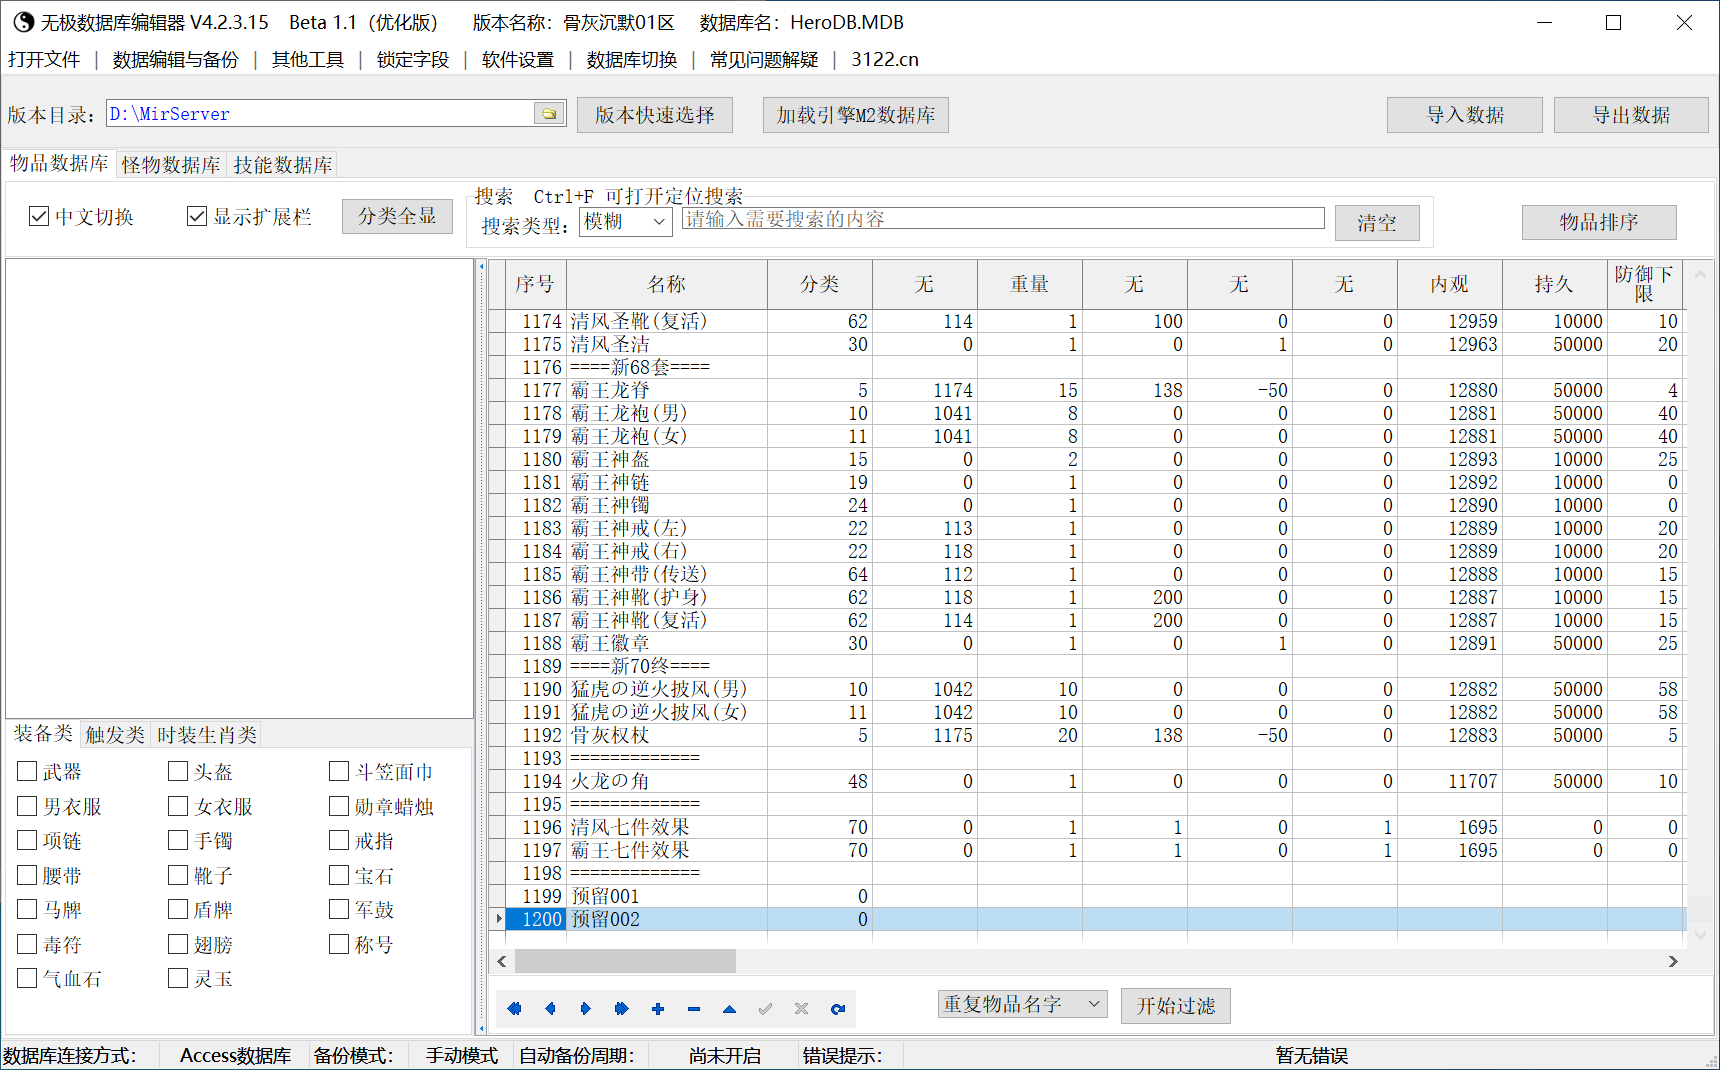Click the panel splitter collapse arrow at top
Image resolution: width=1720 pixels, height=1070 pixels.
(481, 267)
